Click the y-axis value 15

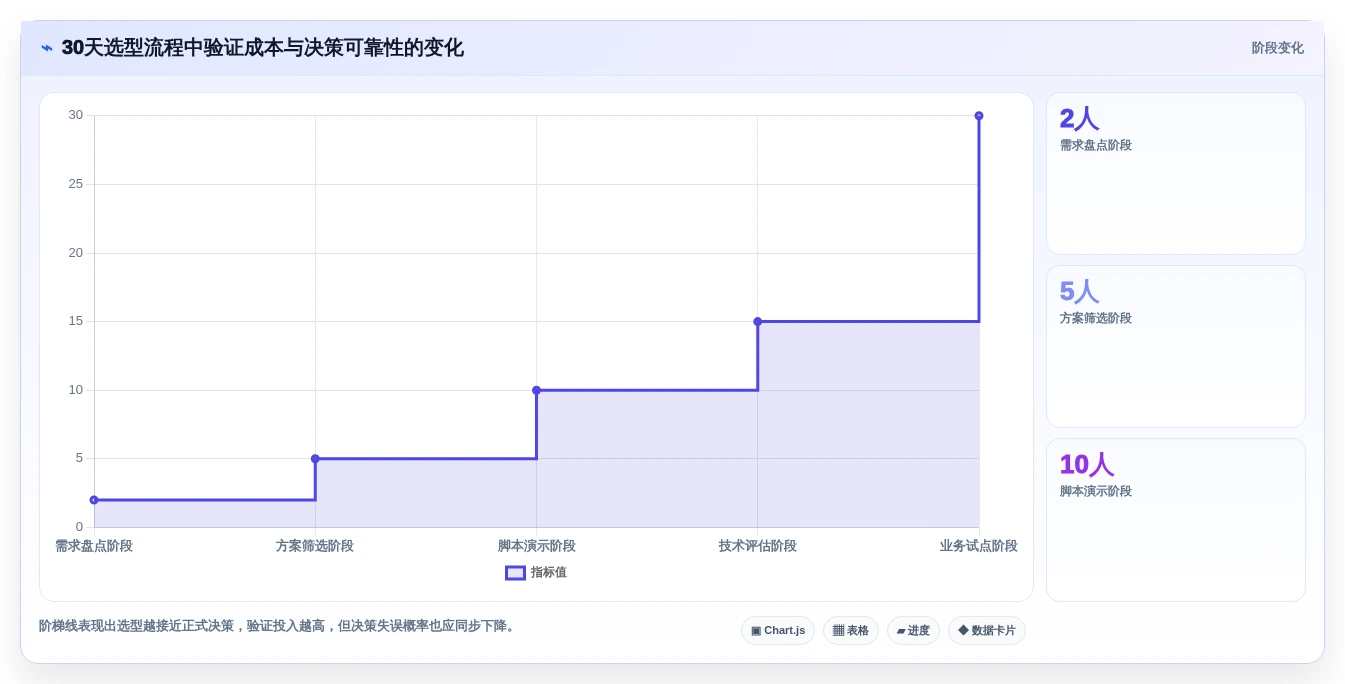tap(76, 321)
